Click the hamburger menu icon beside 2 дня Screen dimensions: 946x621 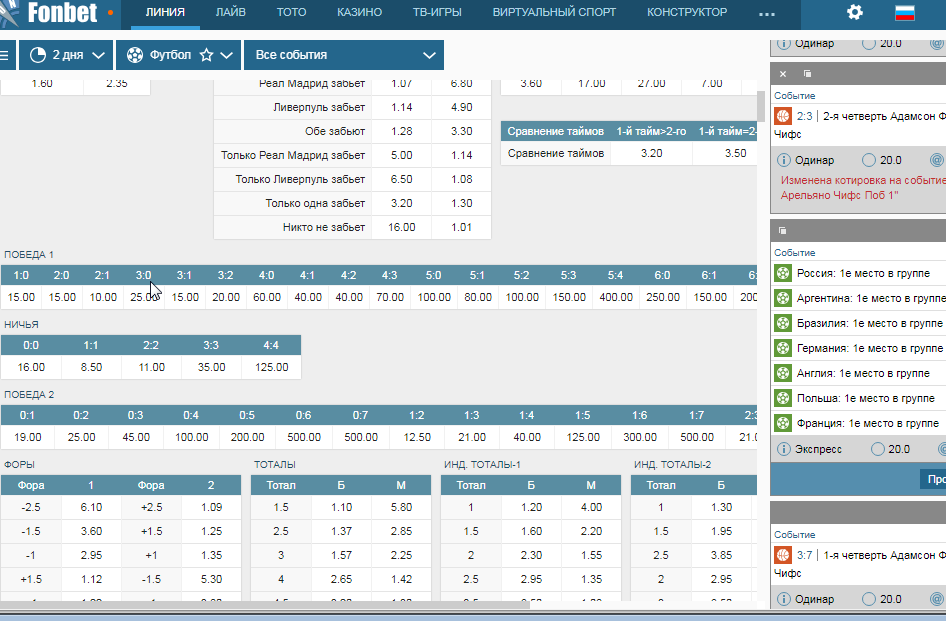(x=4, y=55)
